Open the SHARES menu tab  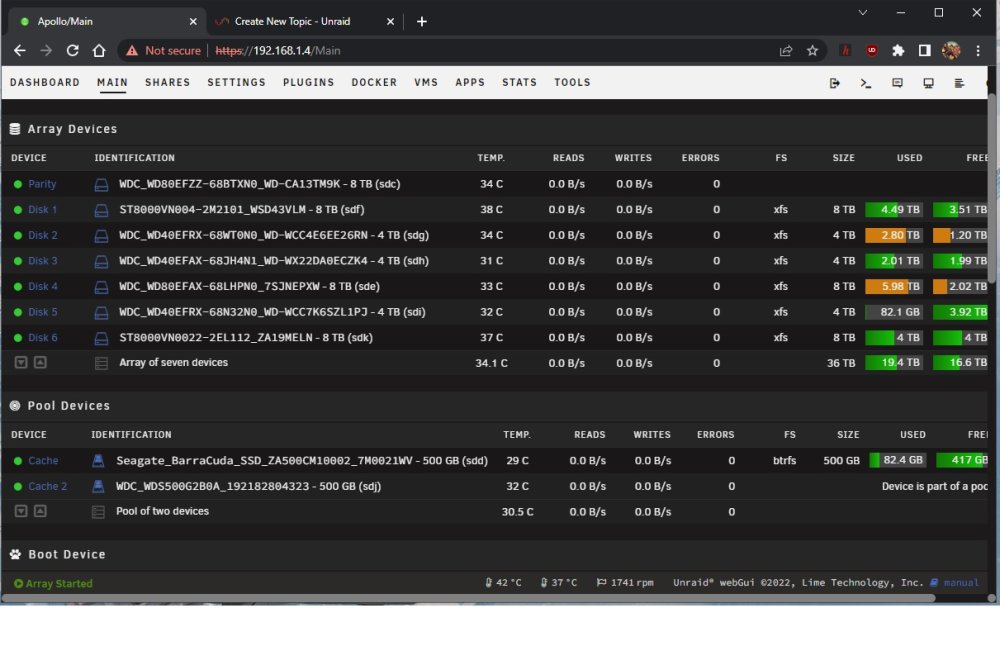[168, 82]
